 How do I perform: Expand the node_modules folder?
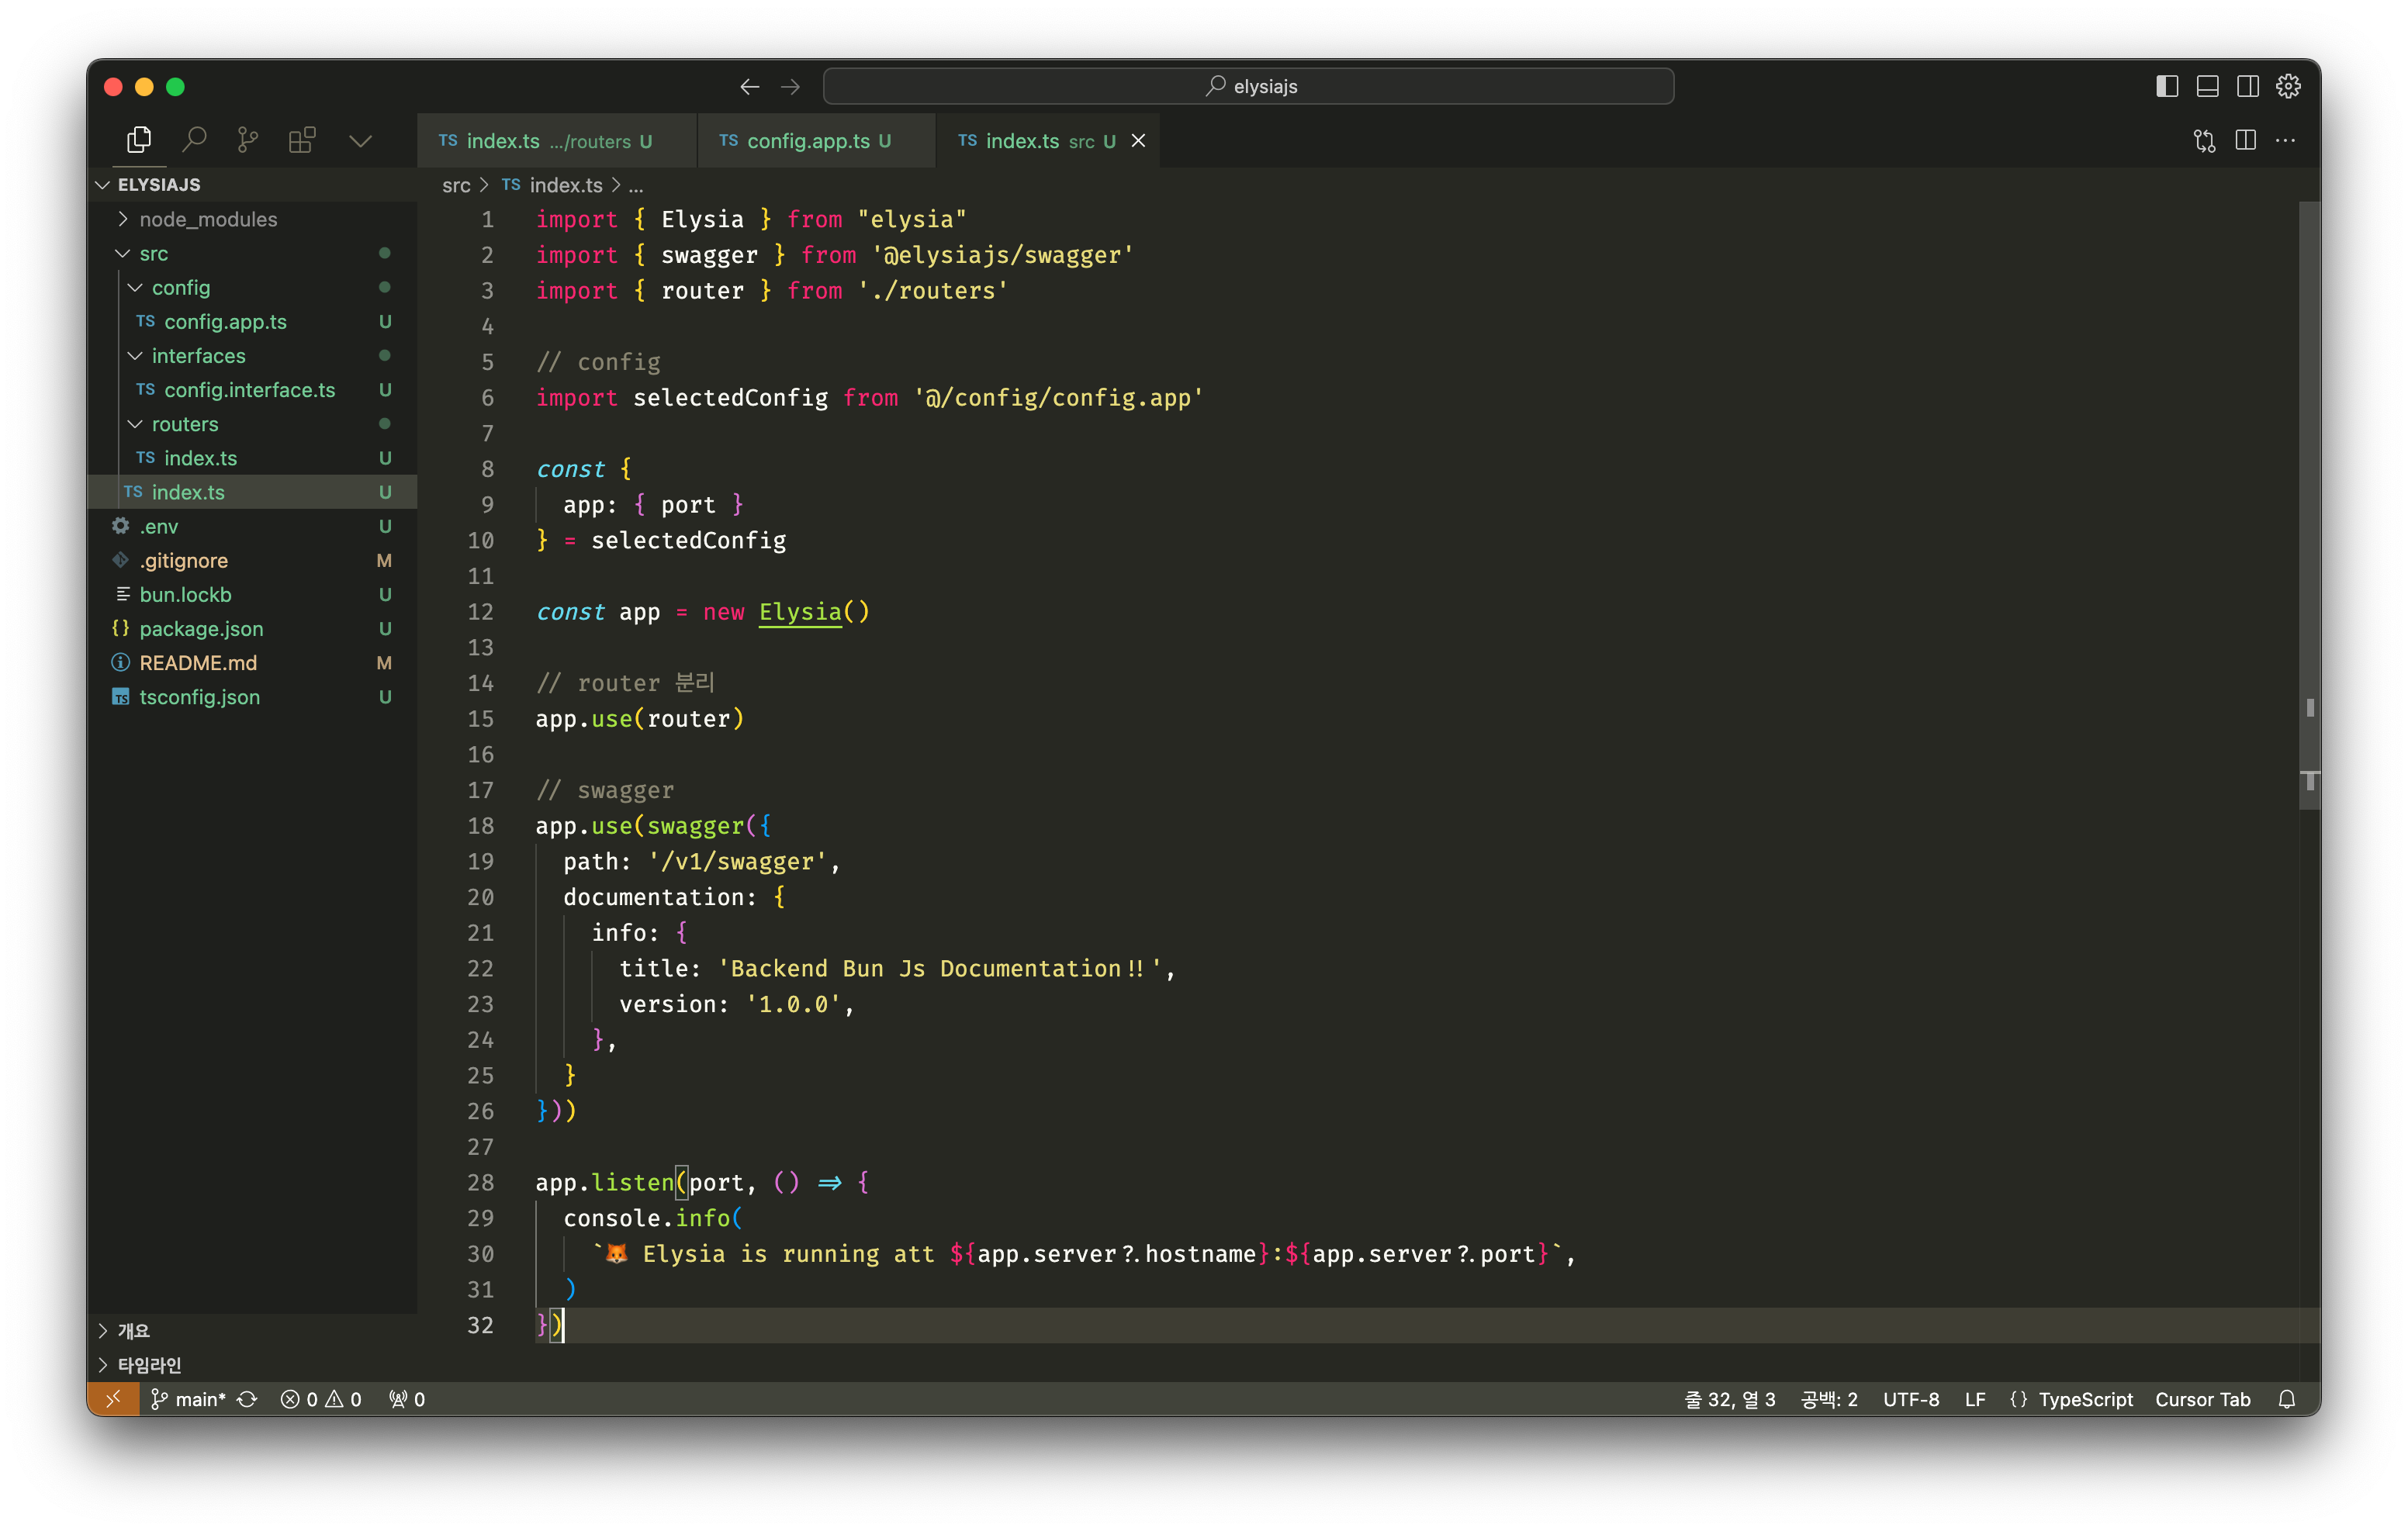[208, 219]
